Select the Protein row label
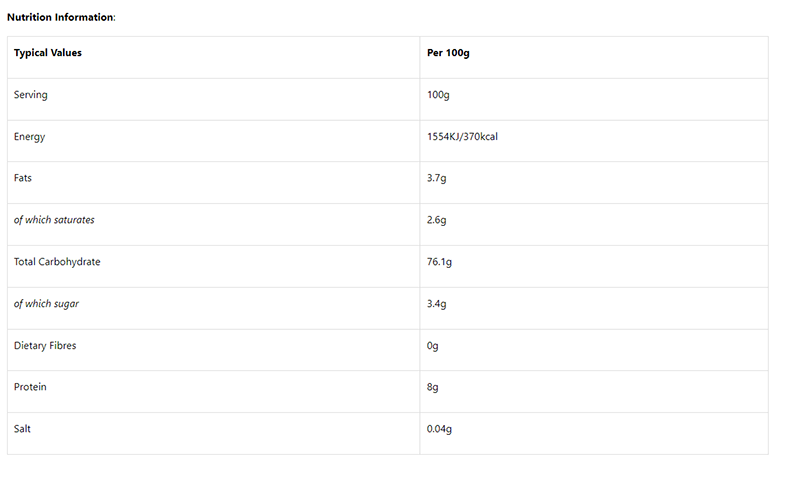The width and height of the screenshot is (790, 478). point(30,387)
